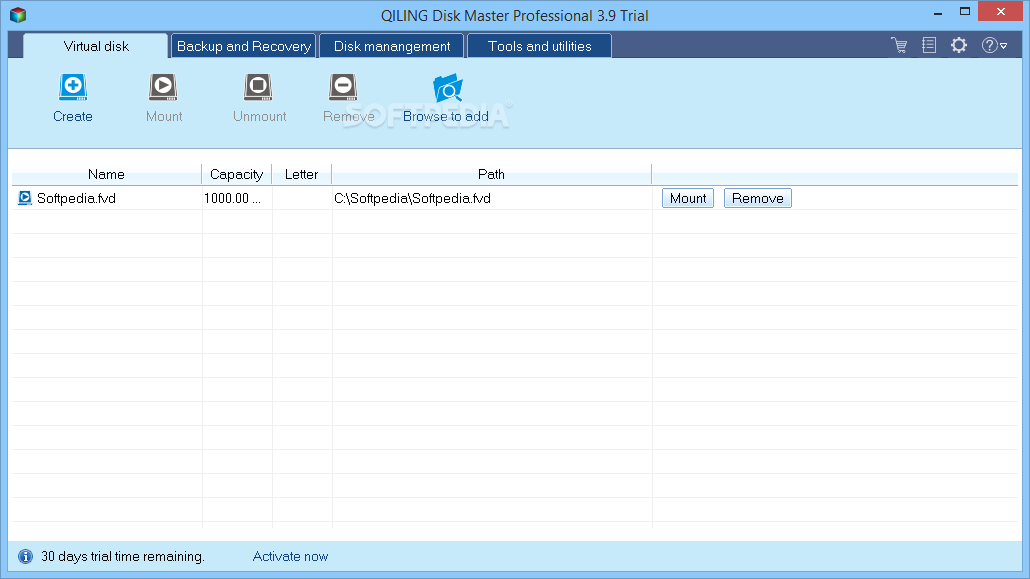Maximize the QILING Disk Master window
The image size is (1030, 579).
tap(965, 12)
